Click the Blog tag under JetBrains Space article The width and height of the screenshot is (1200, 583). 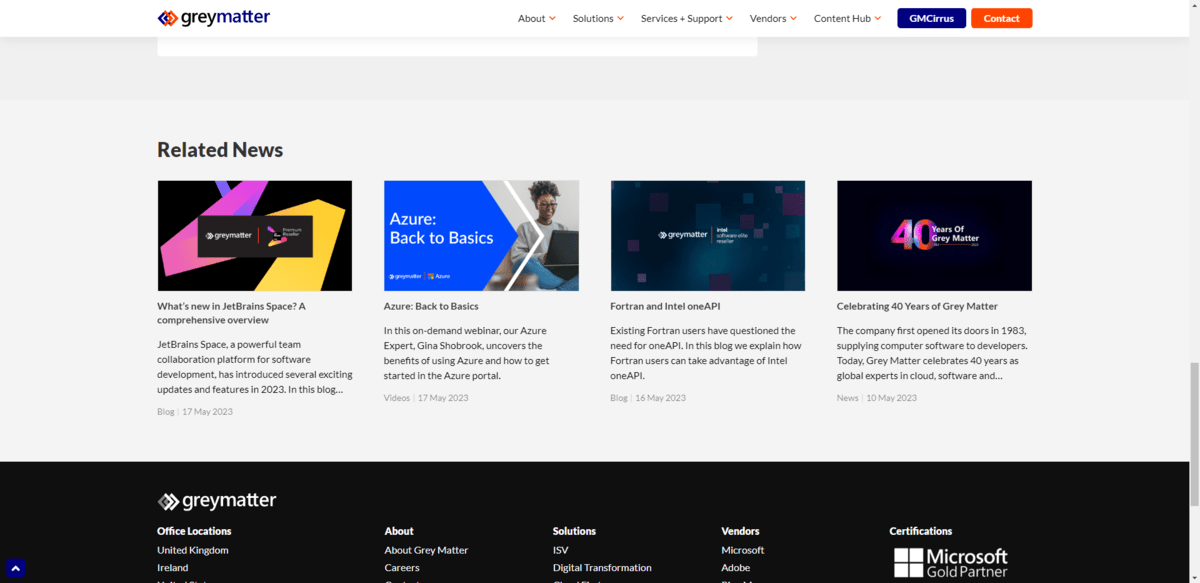click(x=166, y=411)
